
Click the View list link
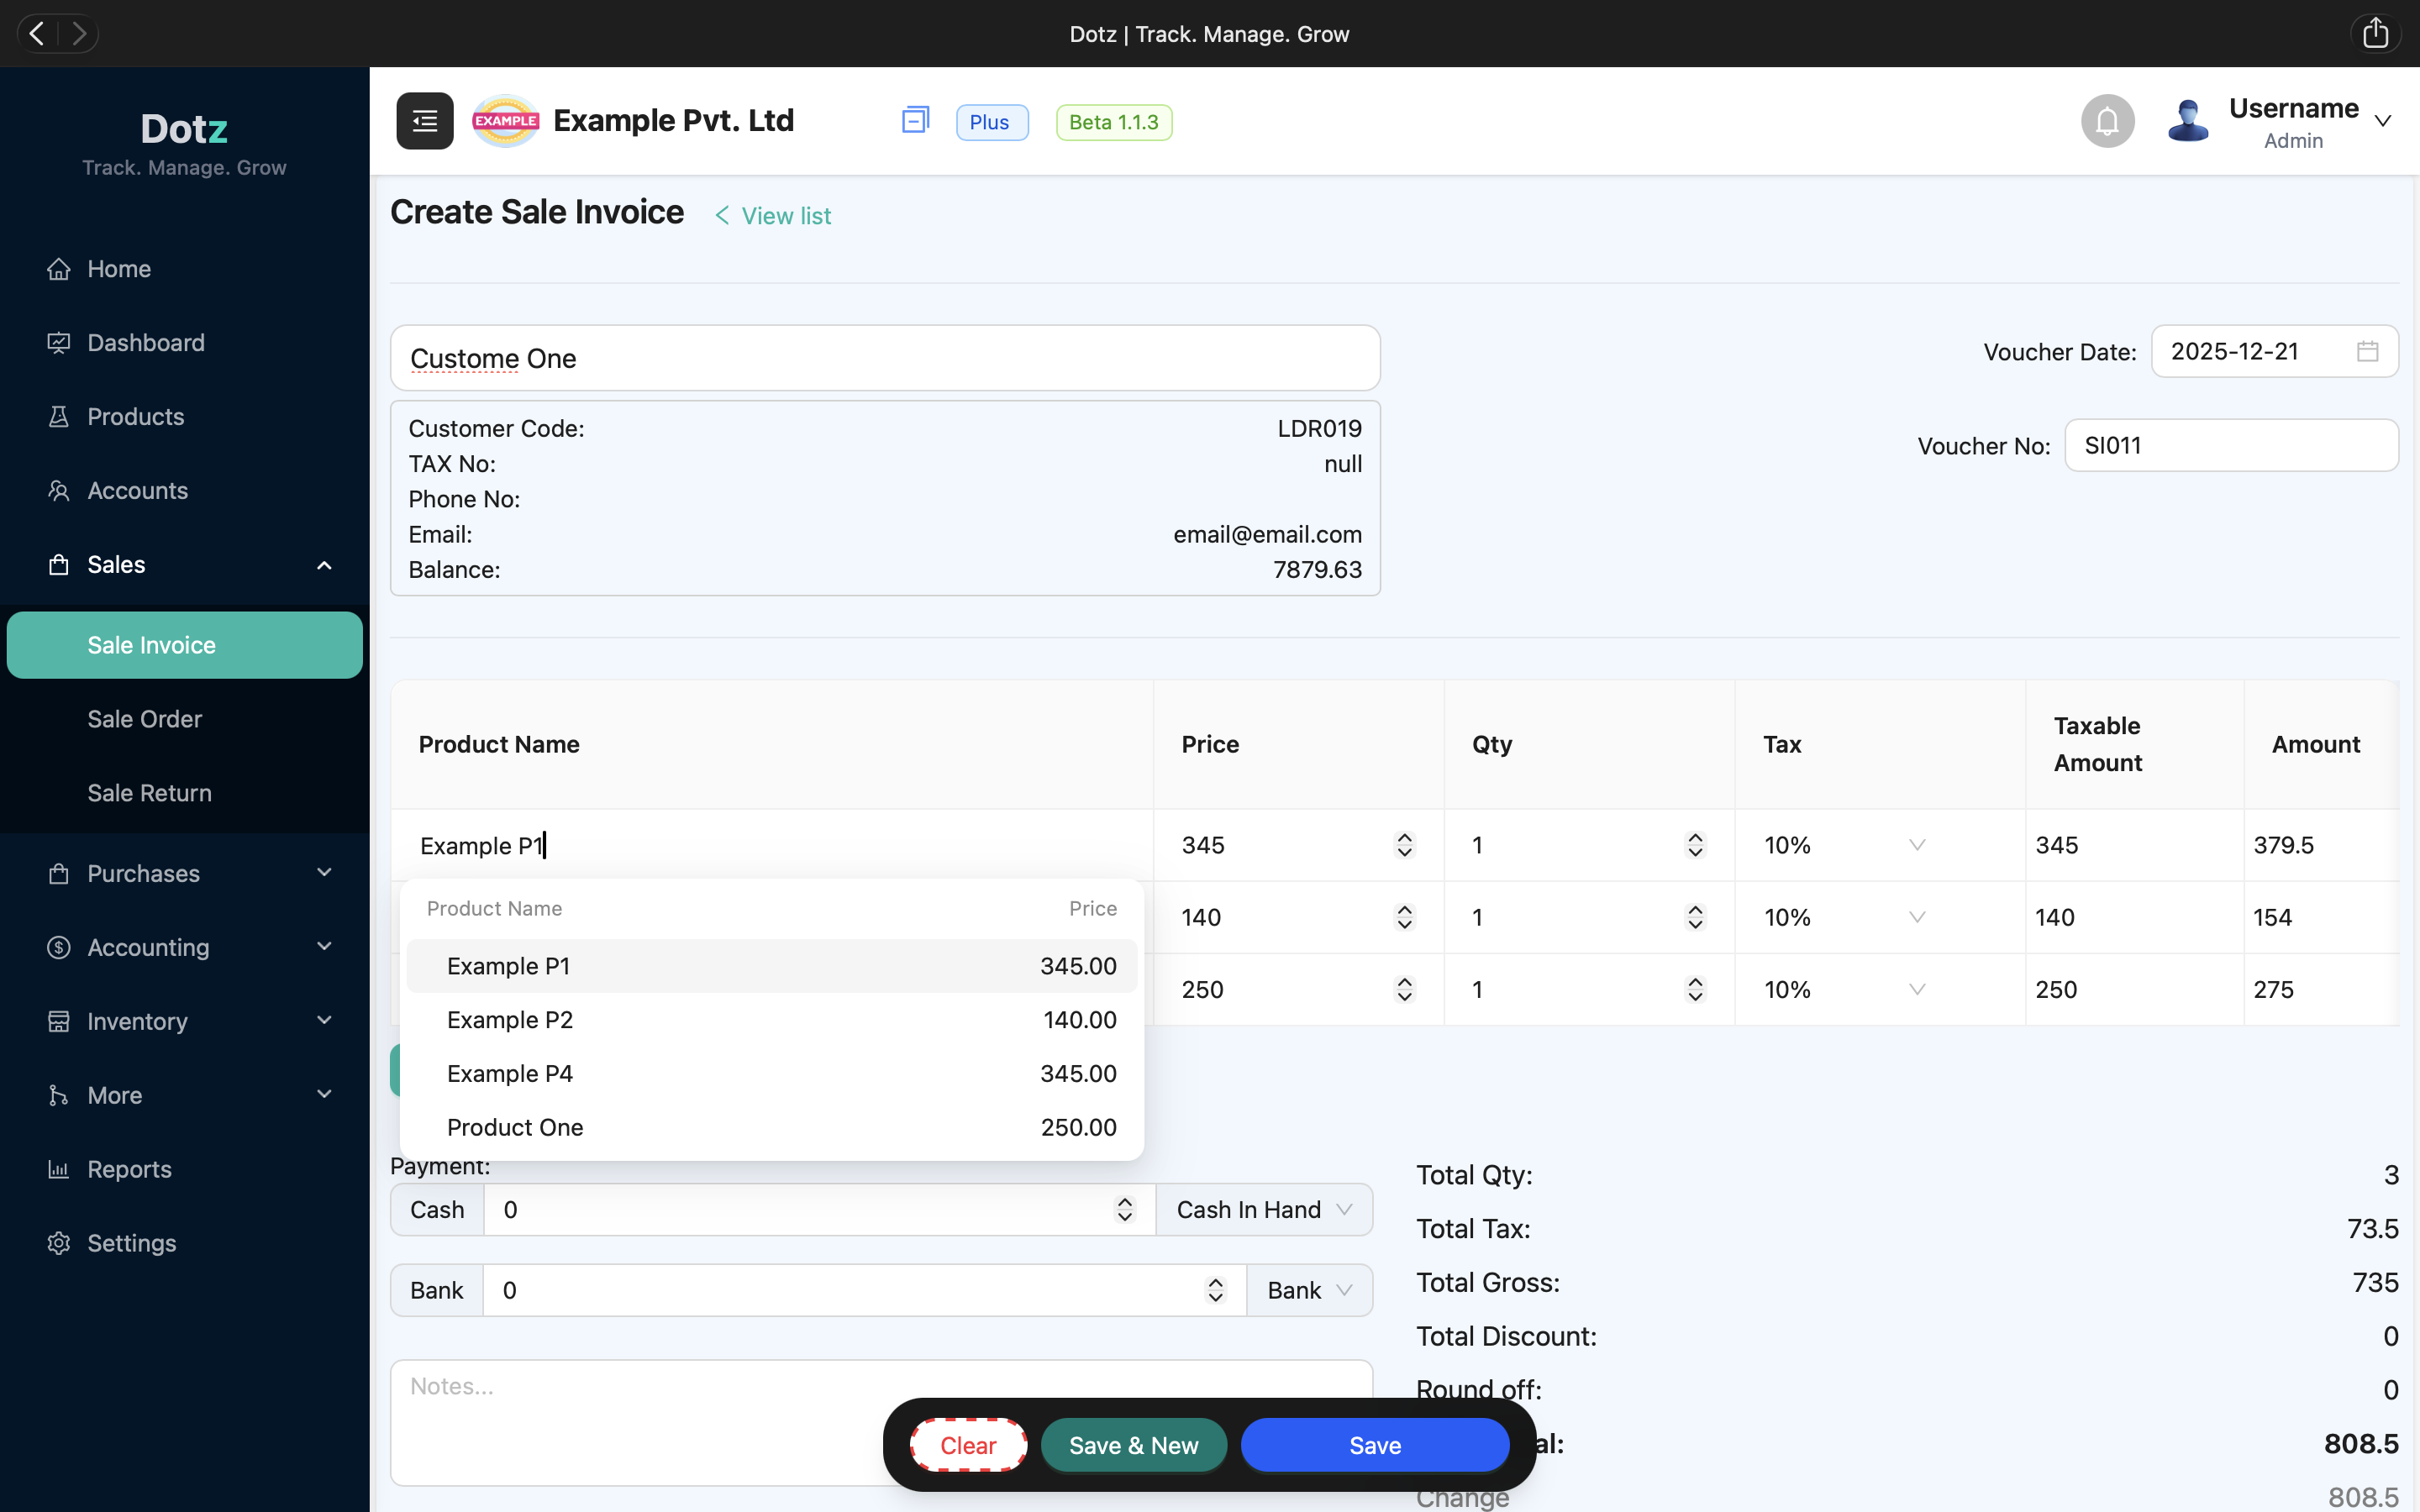[x=786, y=215]
